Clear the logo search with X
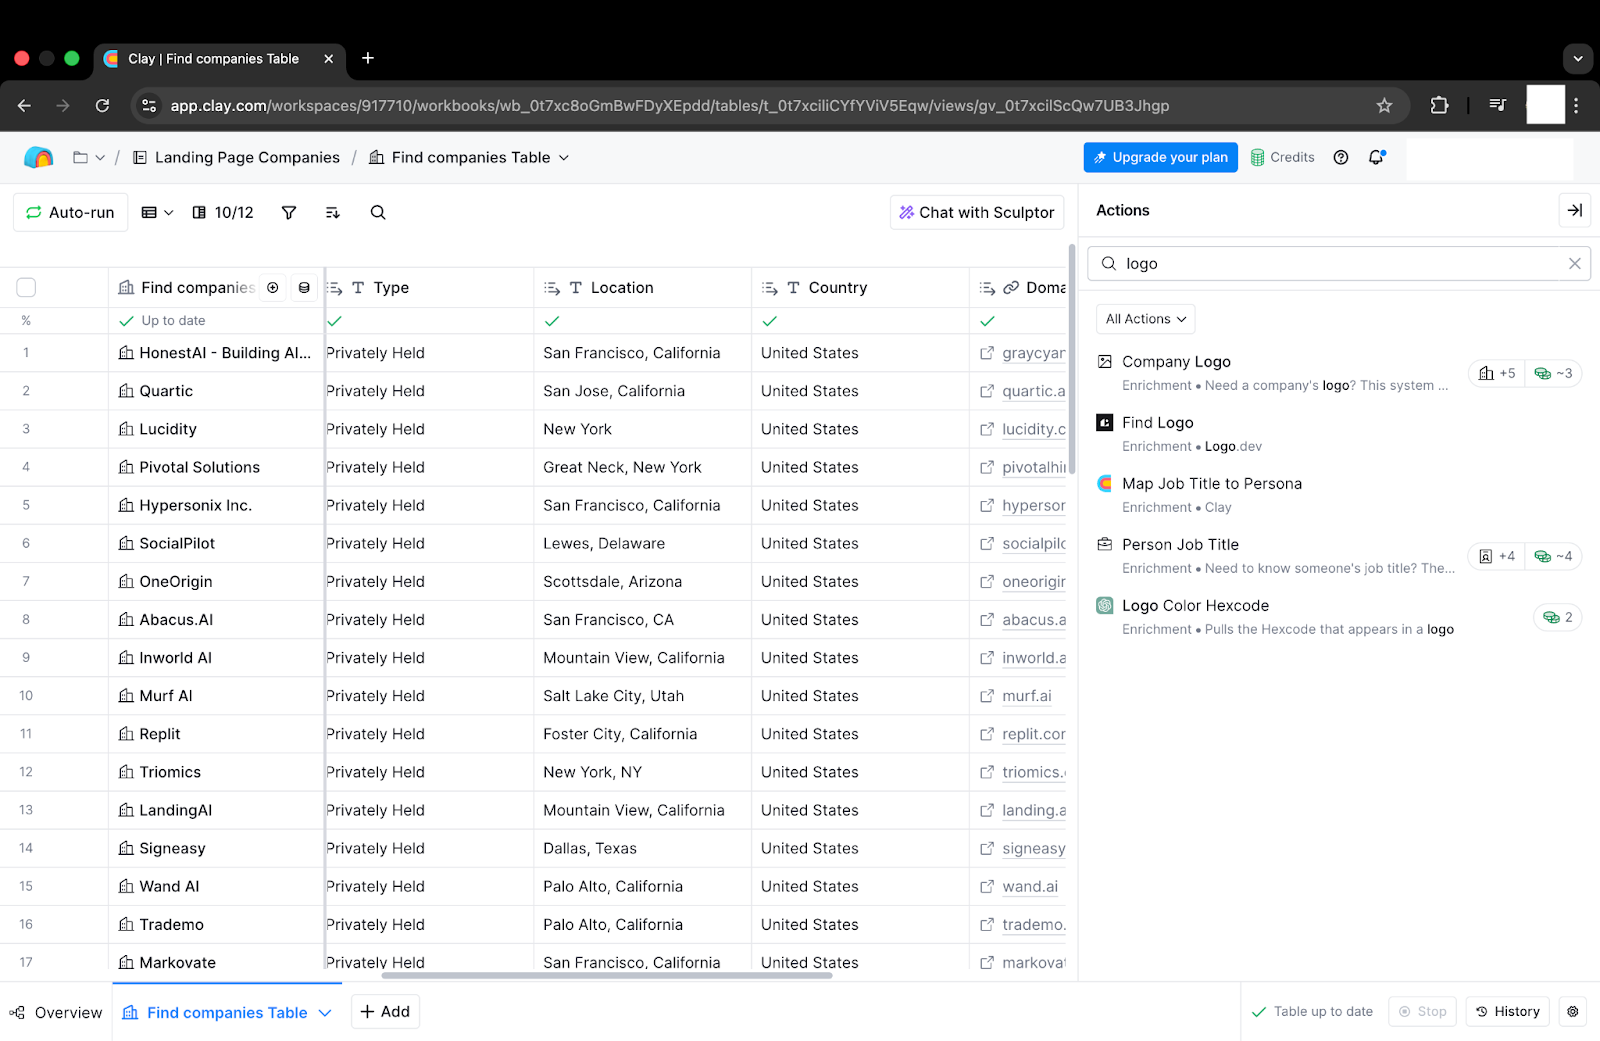The width and height of the screenshot is (1600, 1041). (x=1574, y=263)
